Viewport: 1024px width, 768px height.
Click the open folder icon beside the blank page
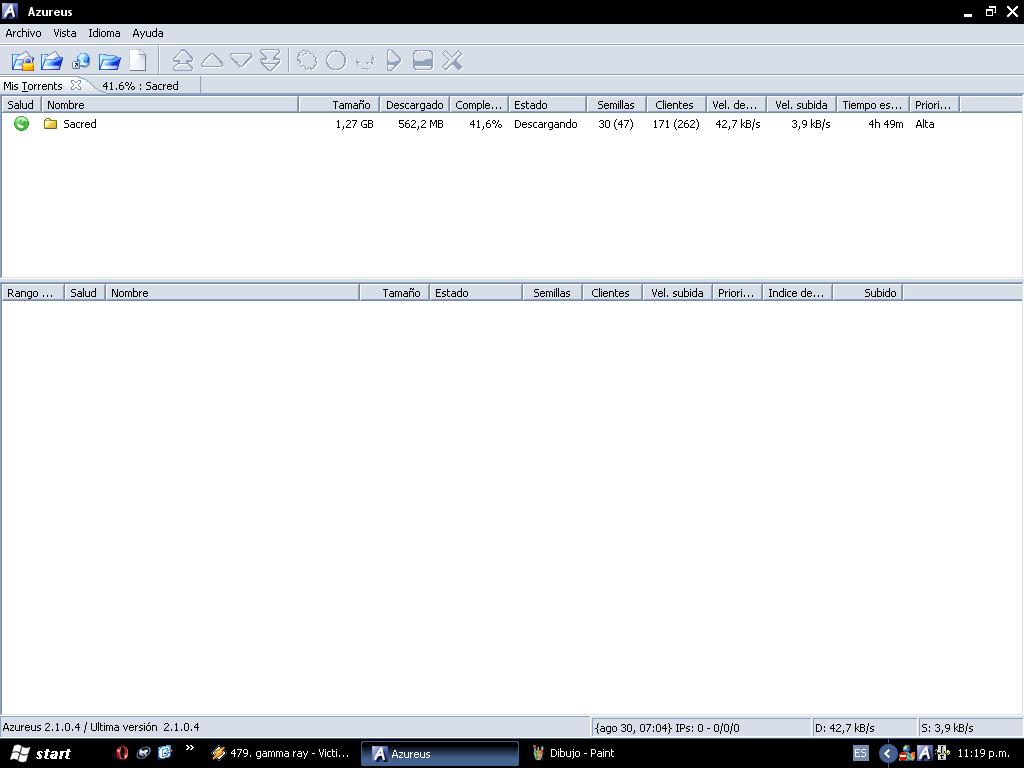coord(110,61)
